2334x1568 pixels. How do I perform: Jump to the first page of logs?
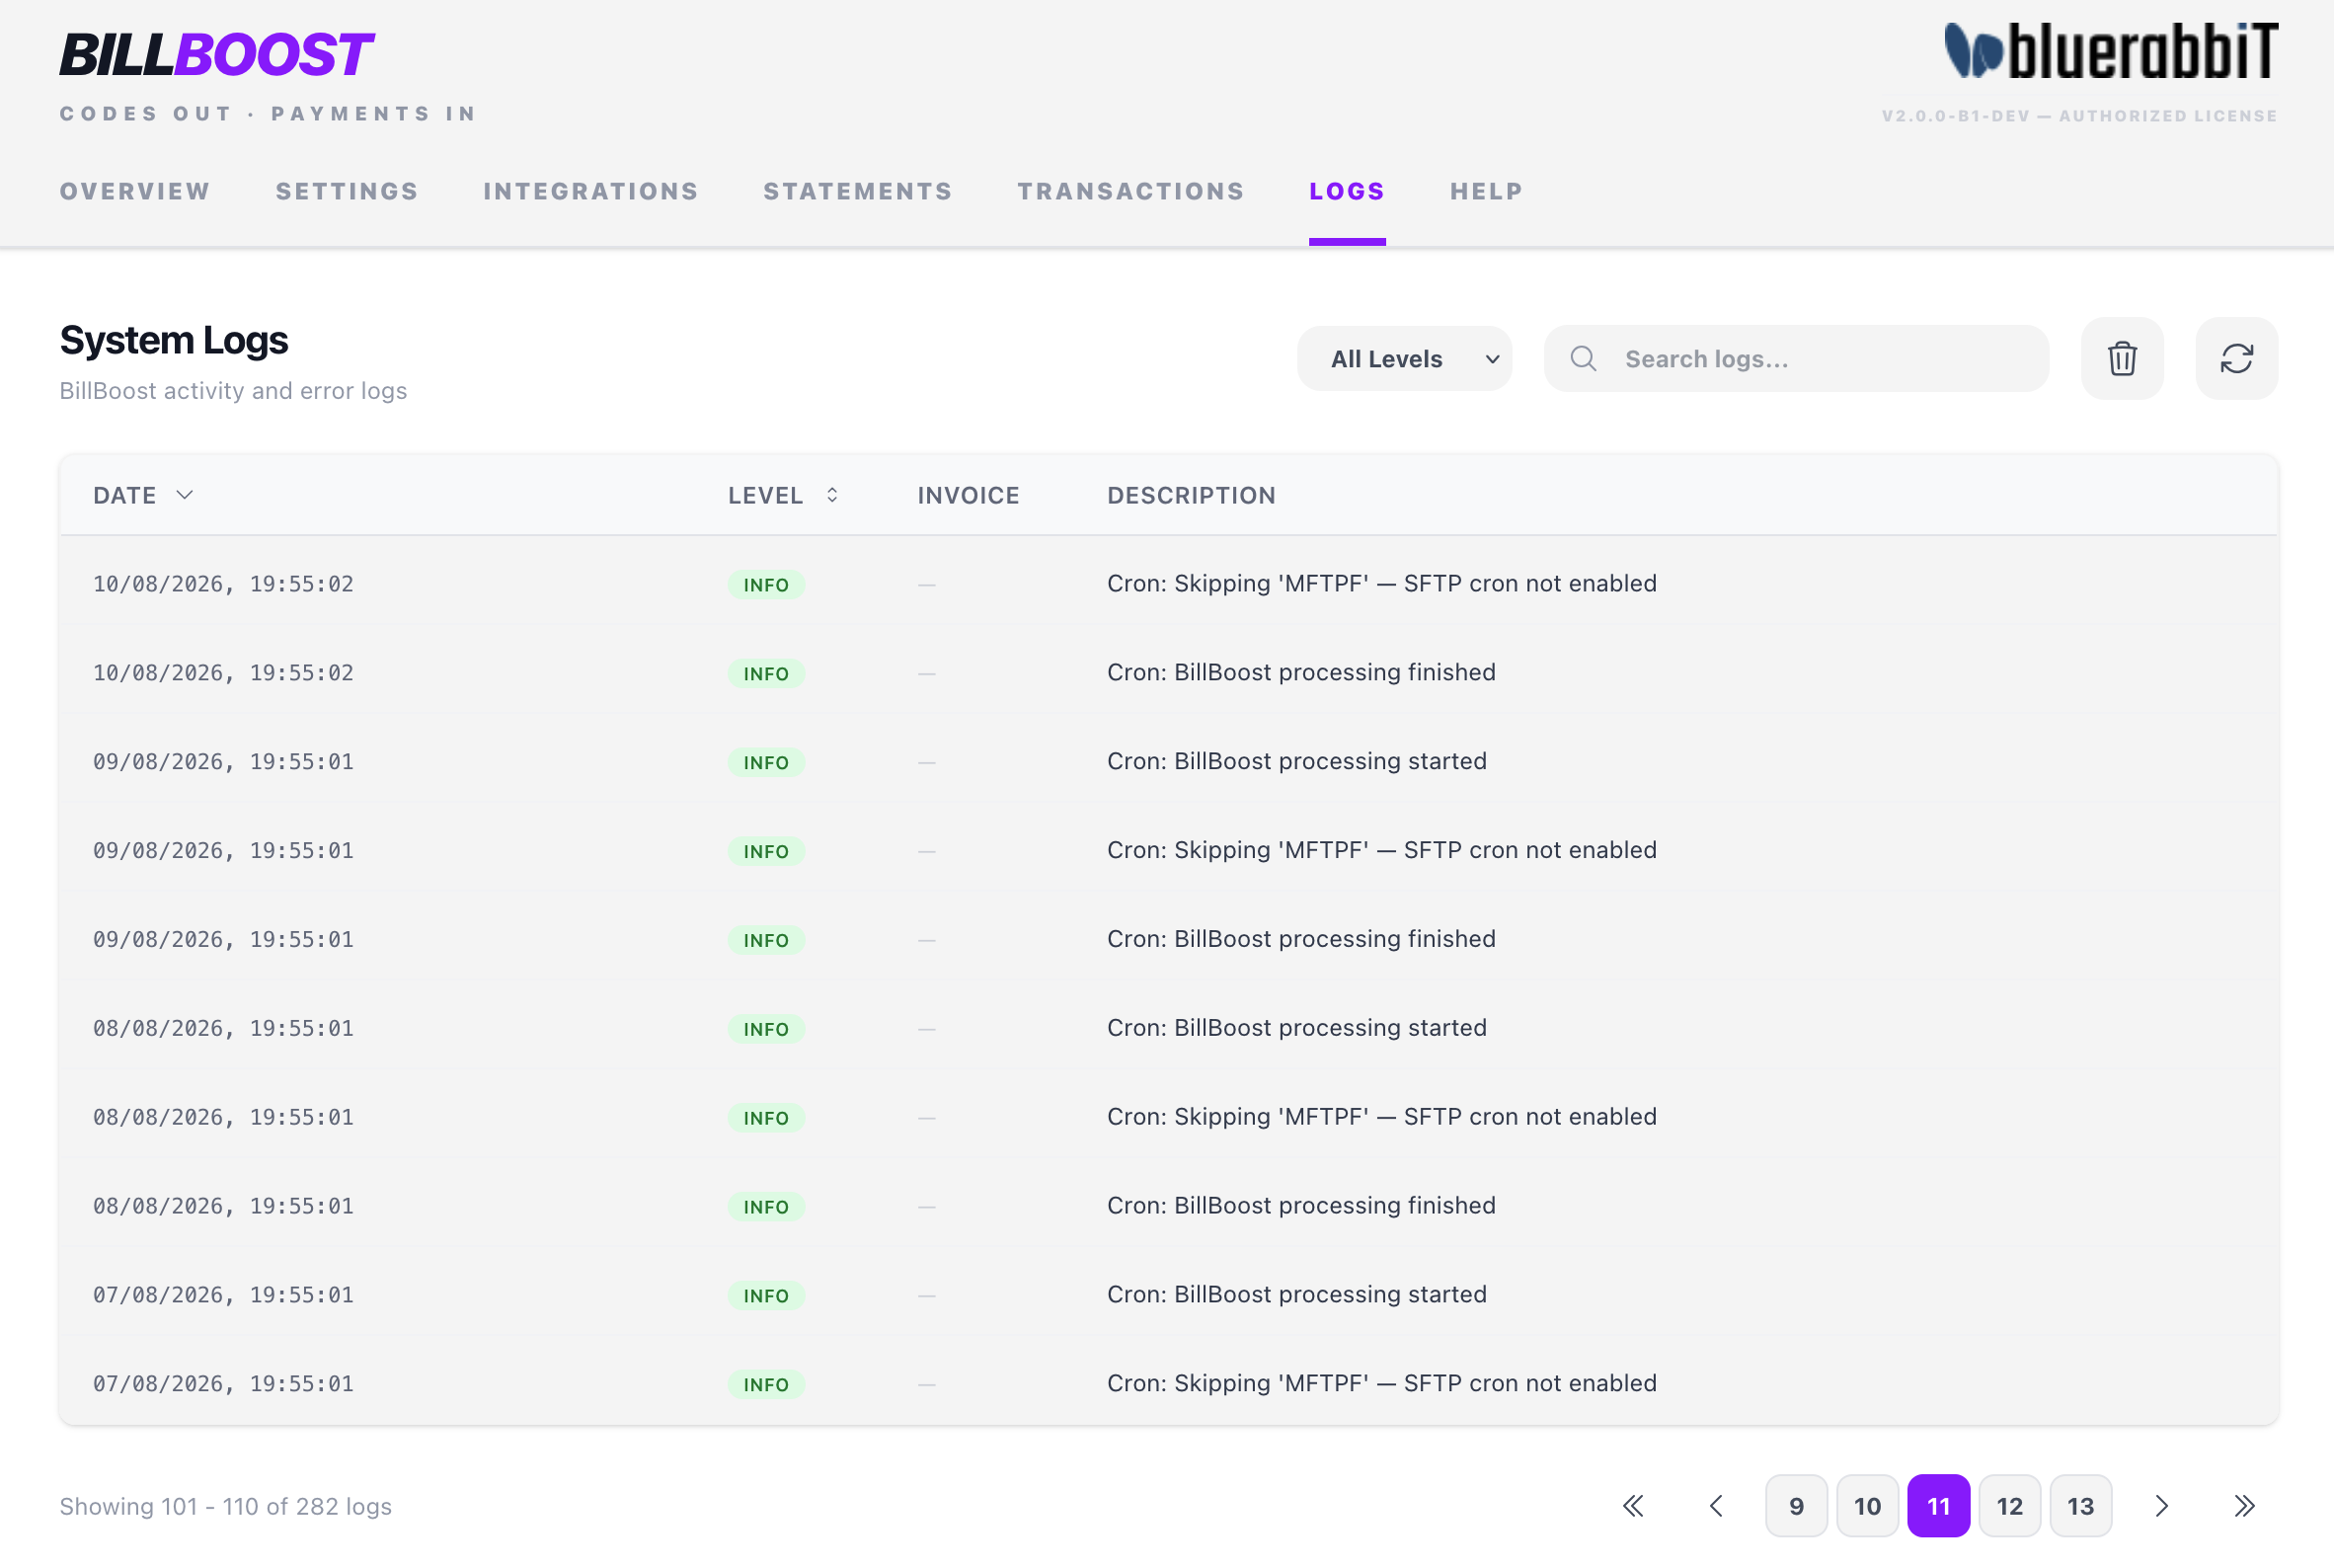[x=1633, y=1506]
